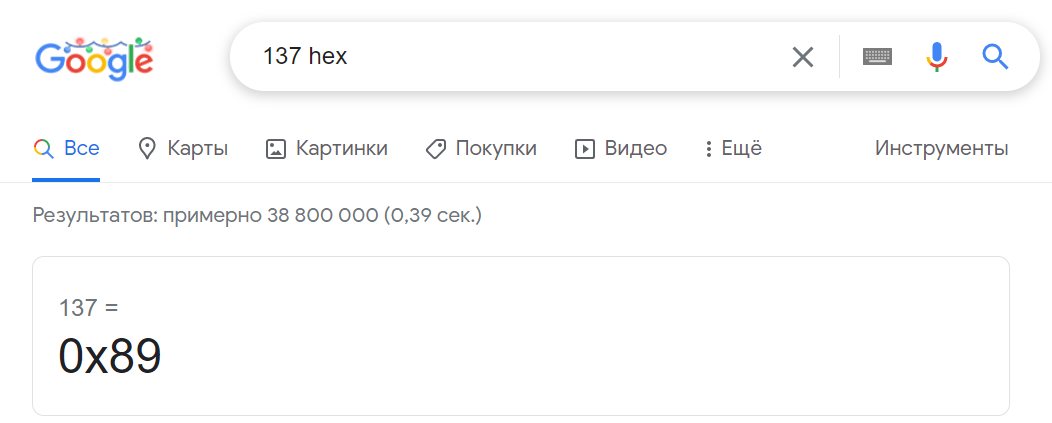Click the play icon beside Видео
The width and height of the screenshot is (1052, 423).
coord(584,149)
